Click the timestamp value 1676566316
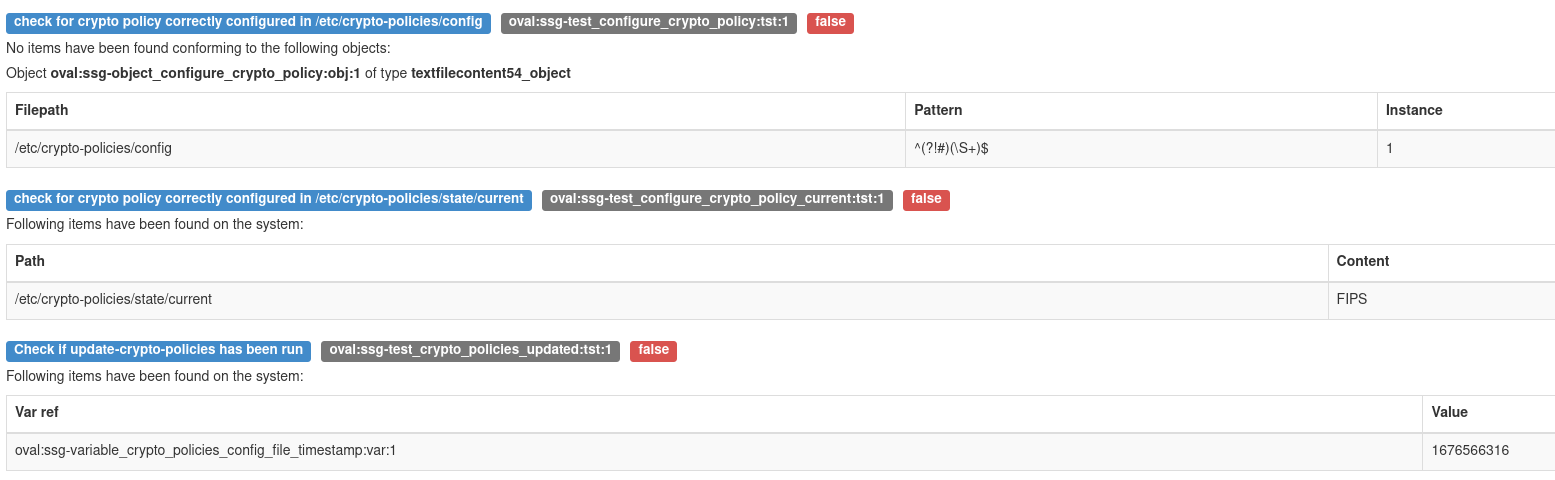The width and height of the screenshot is (1555, 480). tap(1470, 450)
